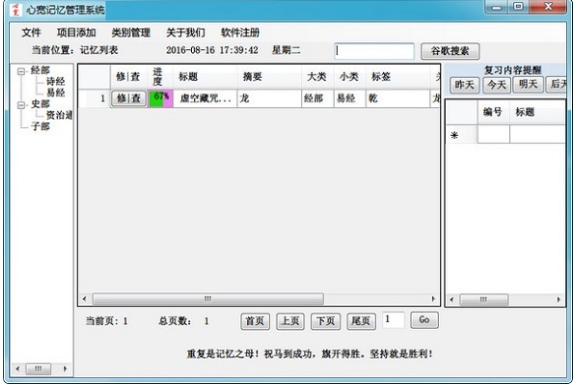Click the Go button
The width and height of the screenshot is (577, 385).
(424, 320)
